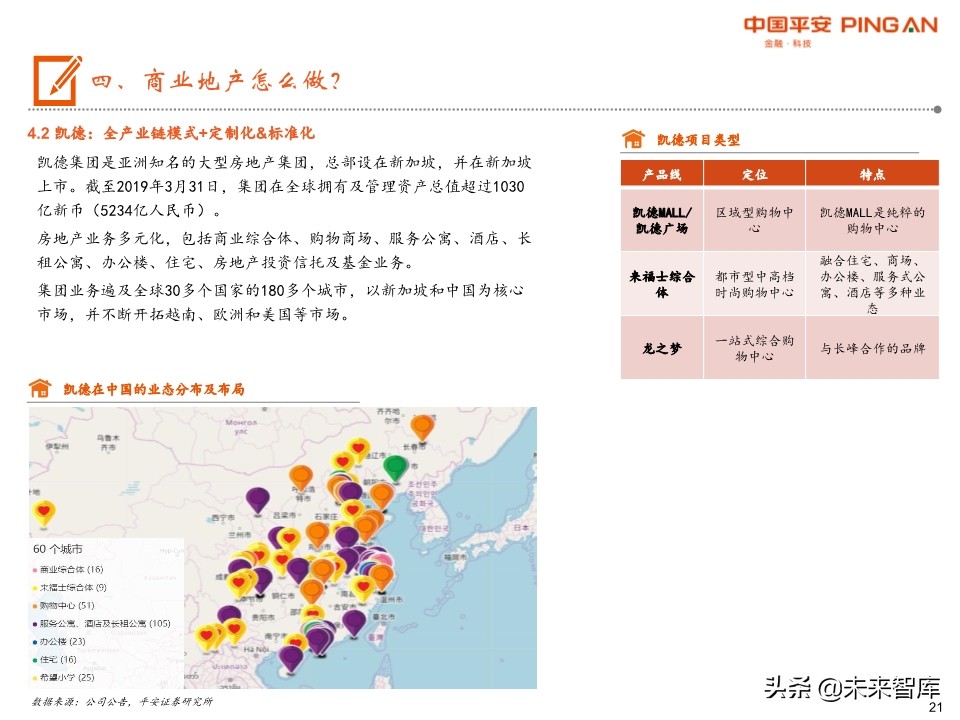Click the page number 21
Image resolution: width=960 pixels, height=720 pixels.
click(x=935, y=708)
